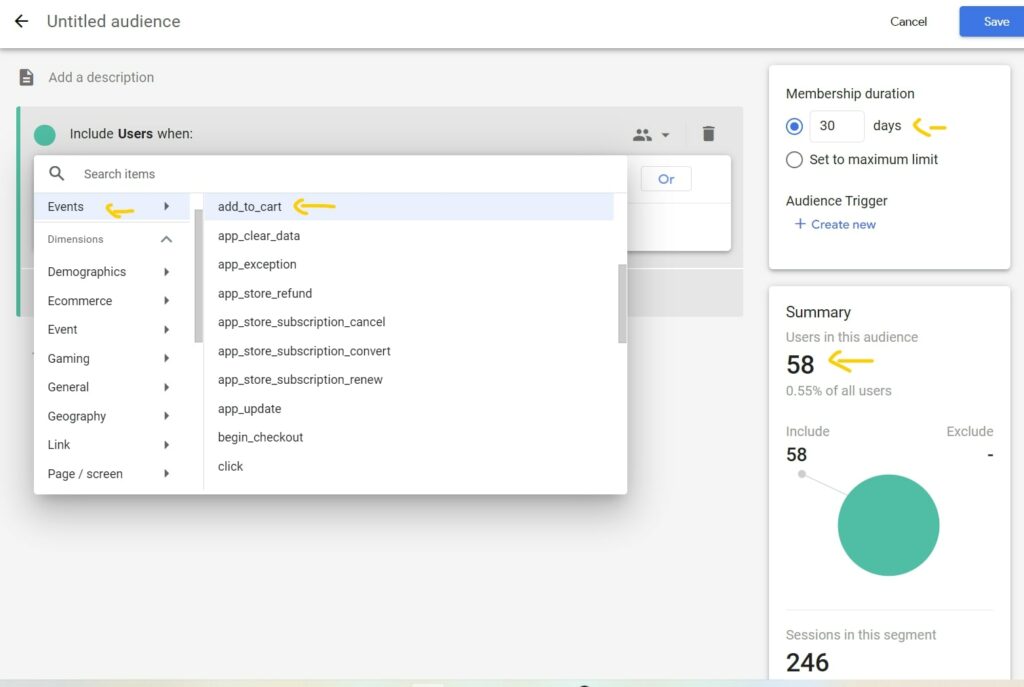Go back with the left arrow icon
1024x687 pixels.
22,21
